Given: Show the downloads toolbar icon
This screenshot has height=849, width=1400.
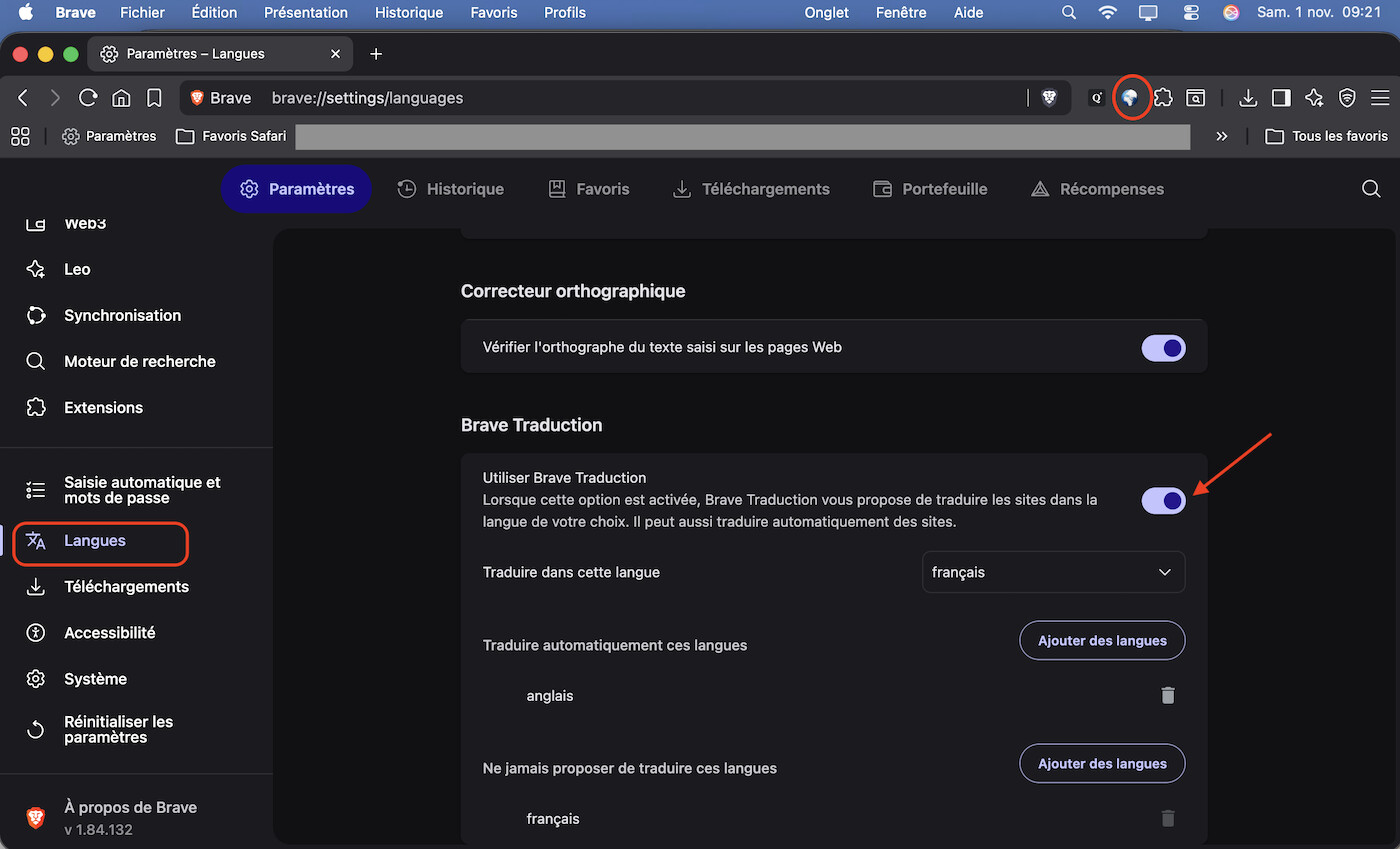Looking at the screenshot, I should pos(1248,98).
